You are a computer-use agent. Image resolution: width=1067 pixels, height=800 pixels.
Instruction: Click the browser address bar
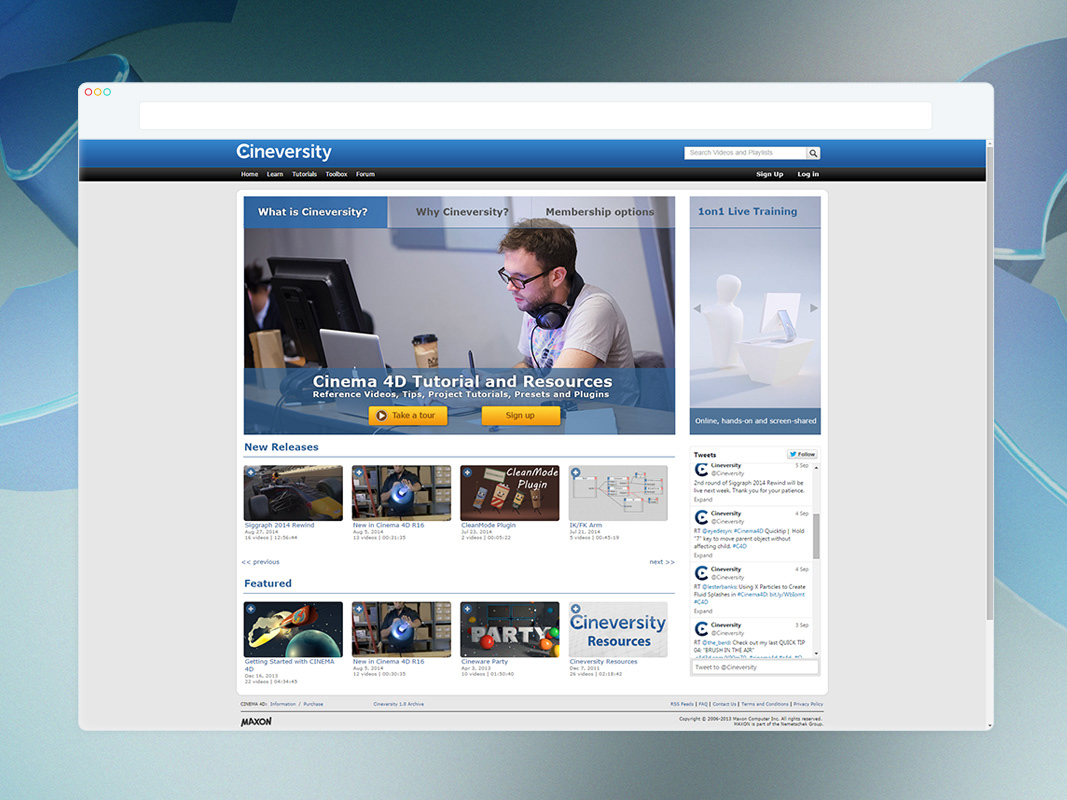536,116
